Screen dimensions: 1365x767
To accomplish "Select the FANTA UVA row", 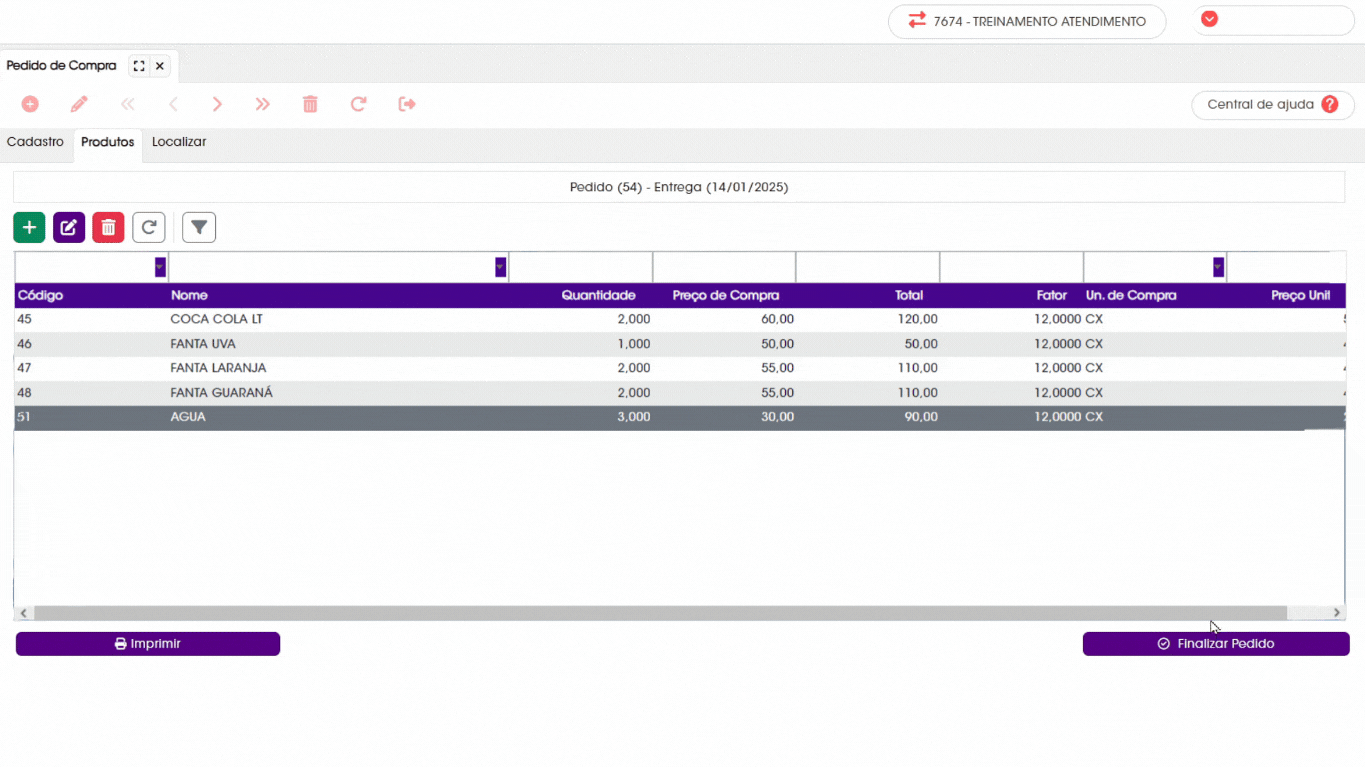I will point(680,344).
